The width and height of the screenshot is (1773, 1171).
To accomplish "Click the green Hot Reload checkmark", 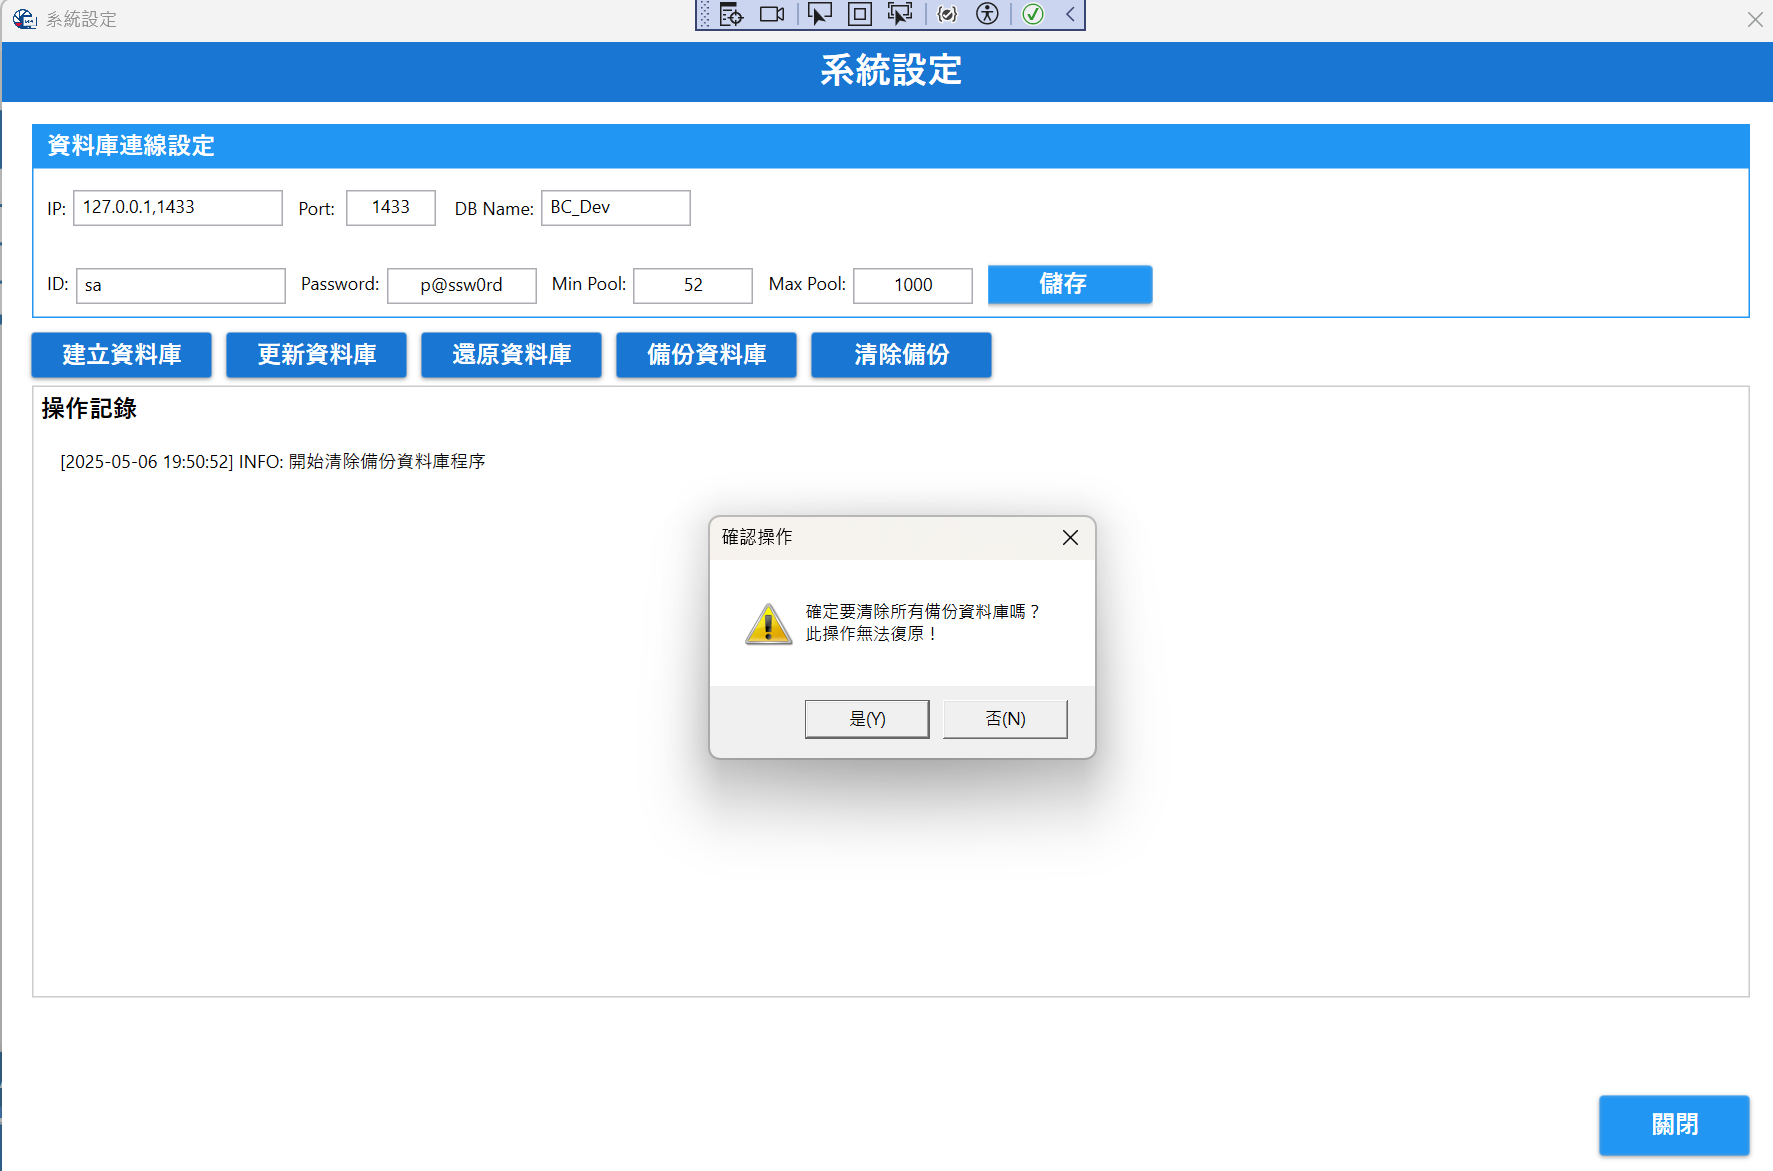I will (x=1033, y=14).
